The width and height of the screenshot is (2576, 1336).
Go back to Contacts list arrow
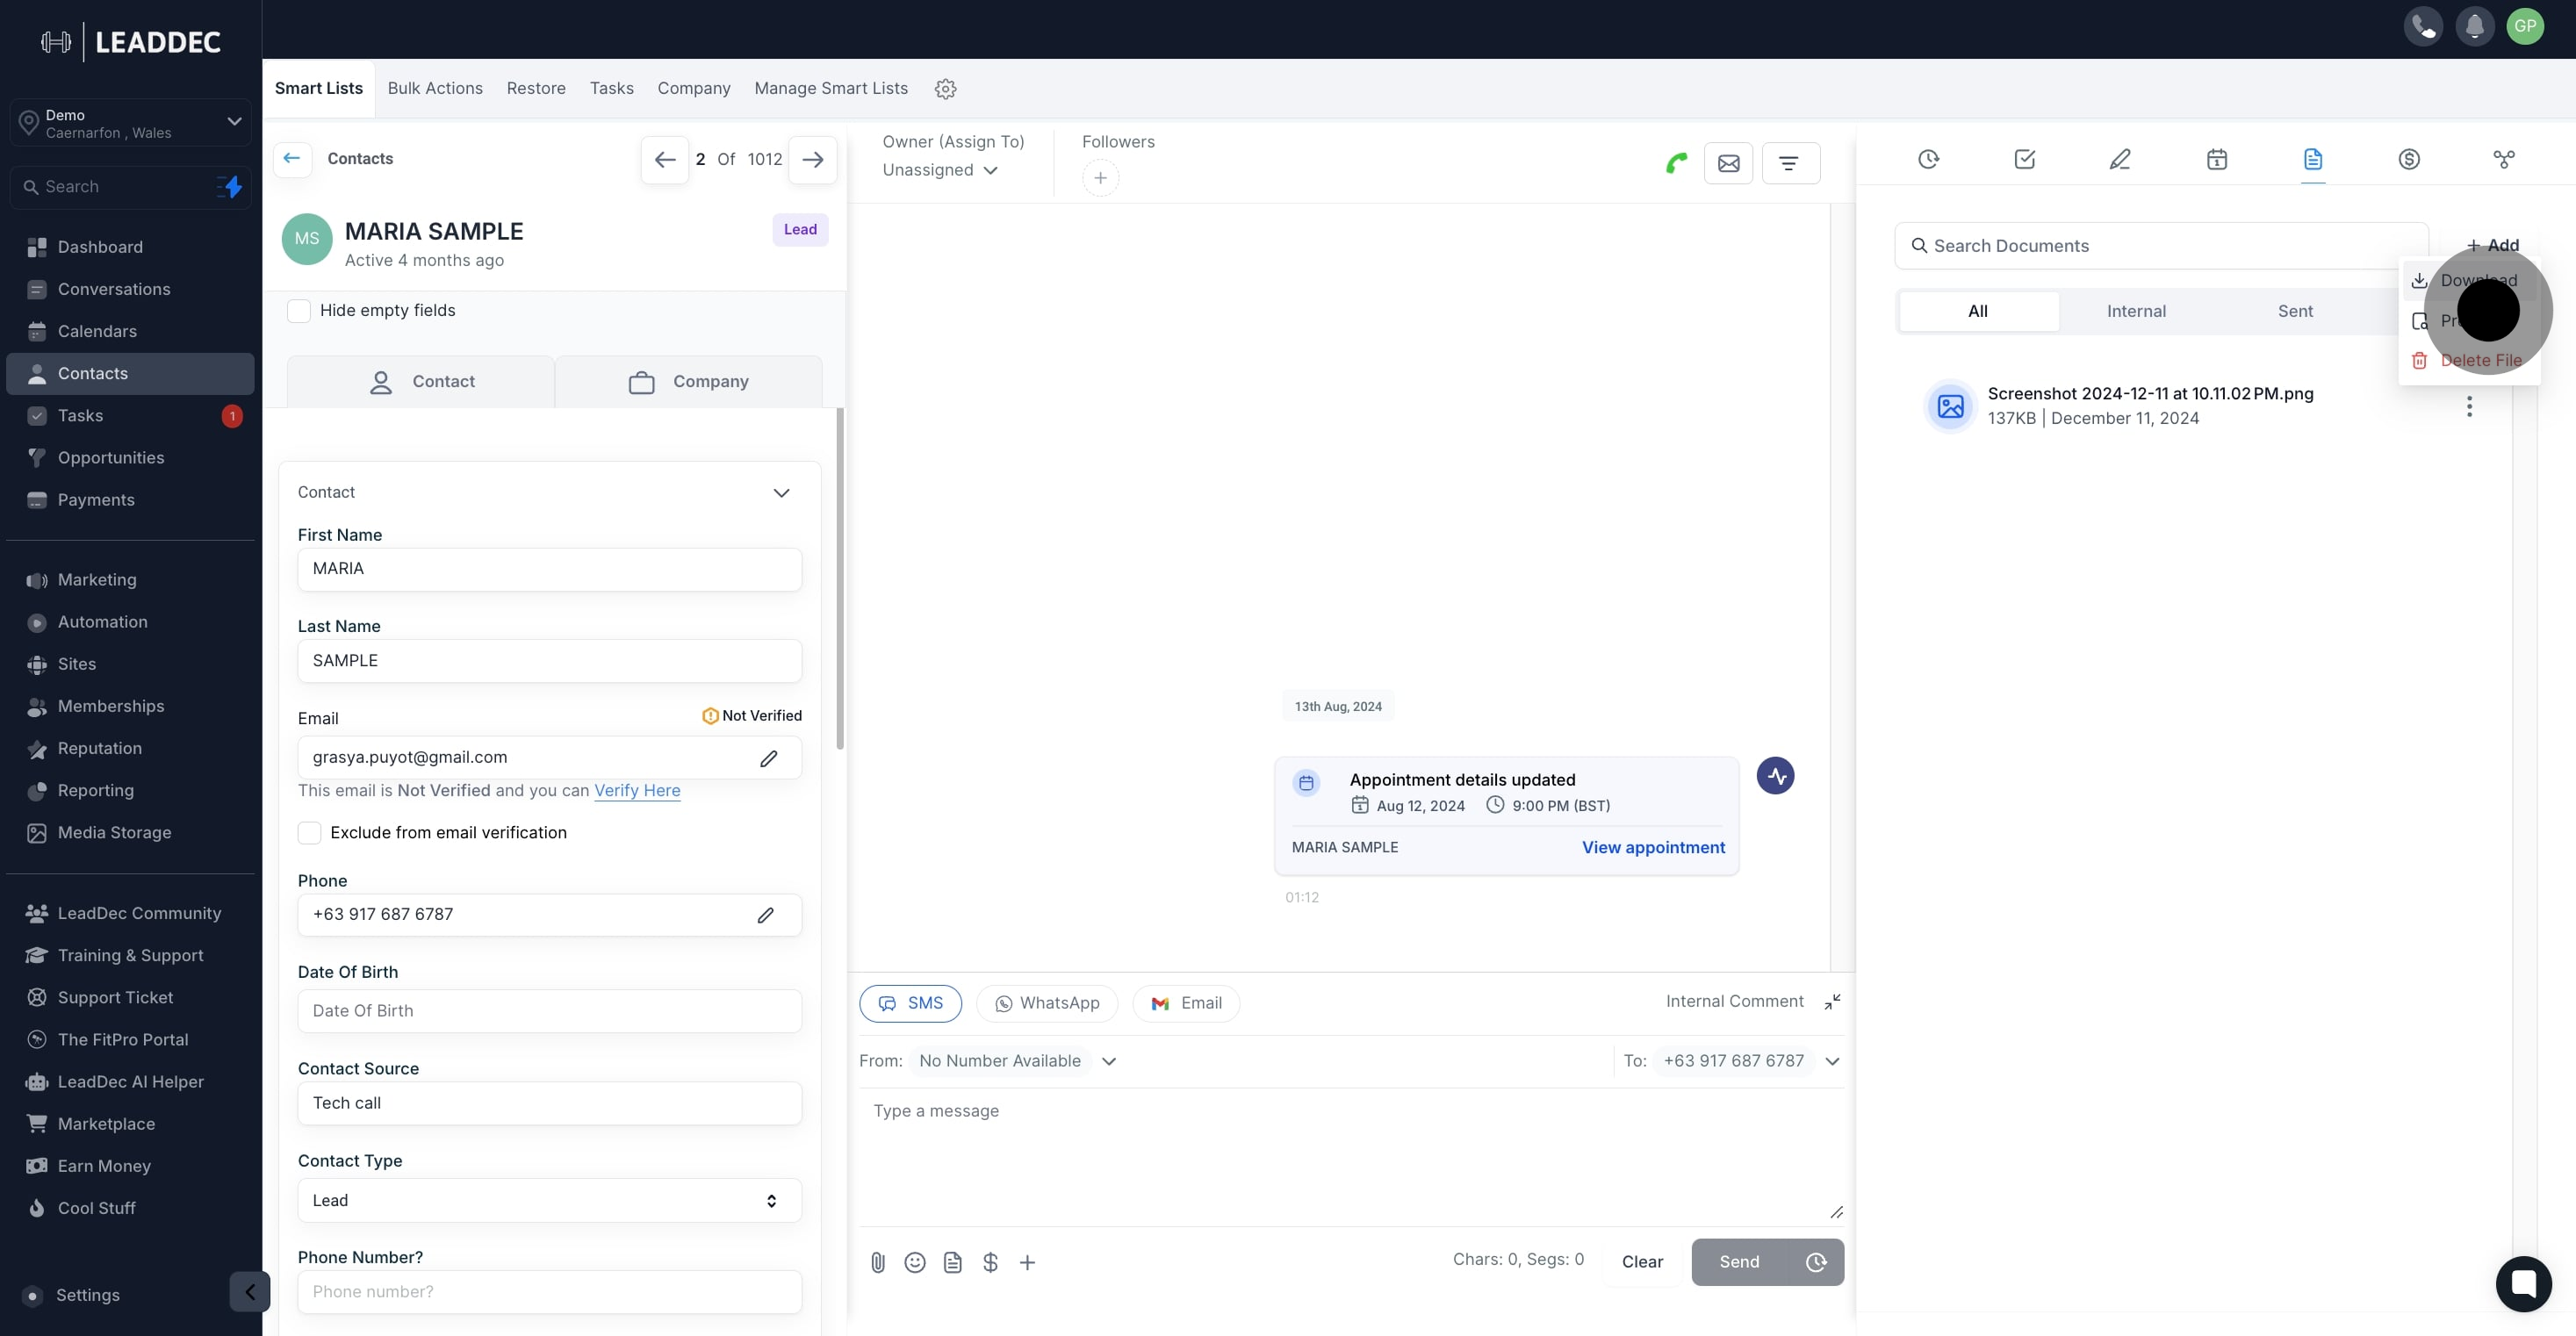coord(292,158)
